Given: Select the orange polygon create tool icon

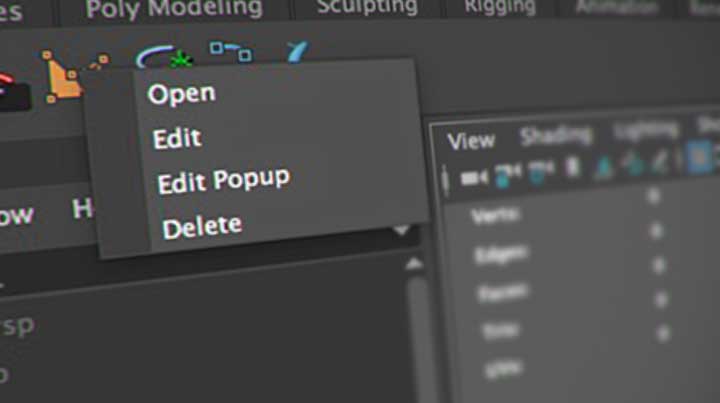Looking at the screenshot, I should point(62,77).
